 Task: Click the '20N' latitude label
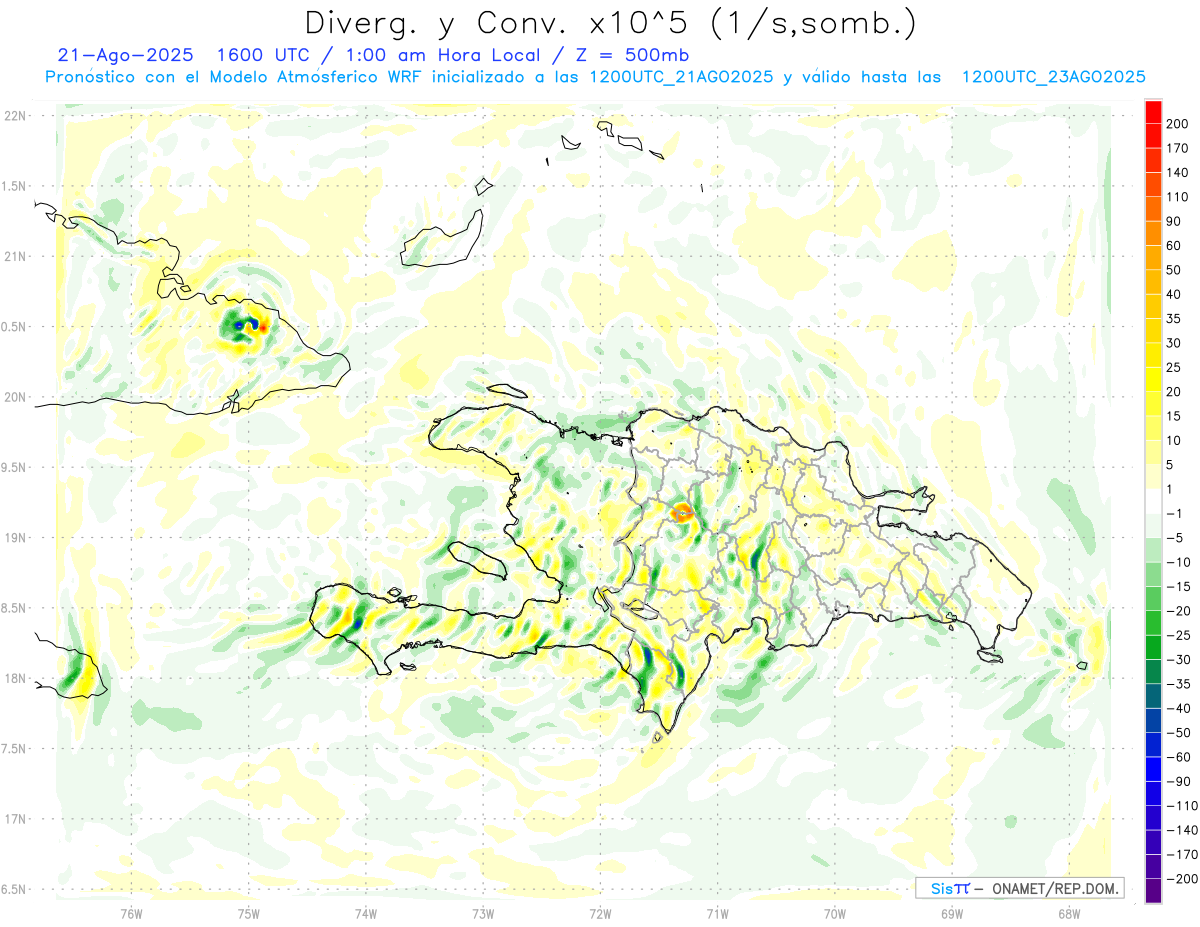coord(16,397)
